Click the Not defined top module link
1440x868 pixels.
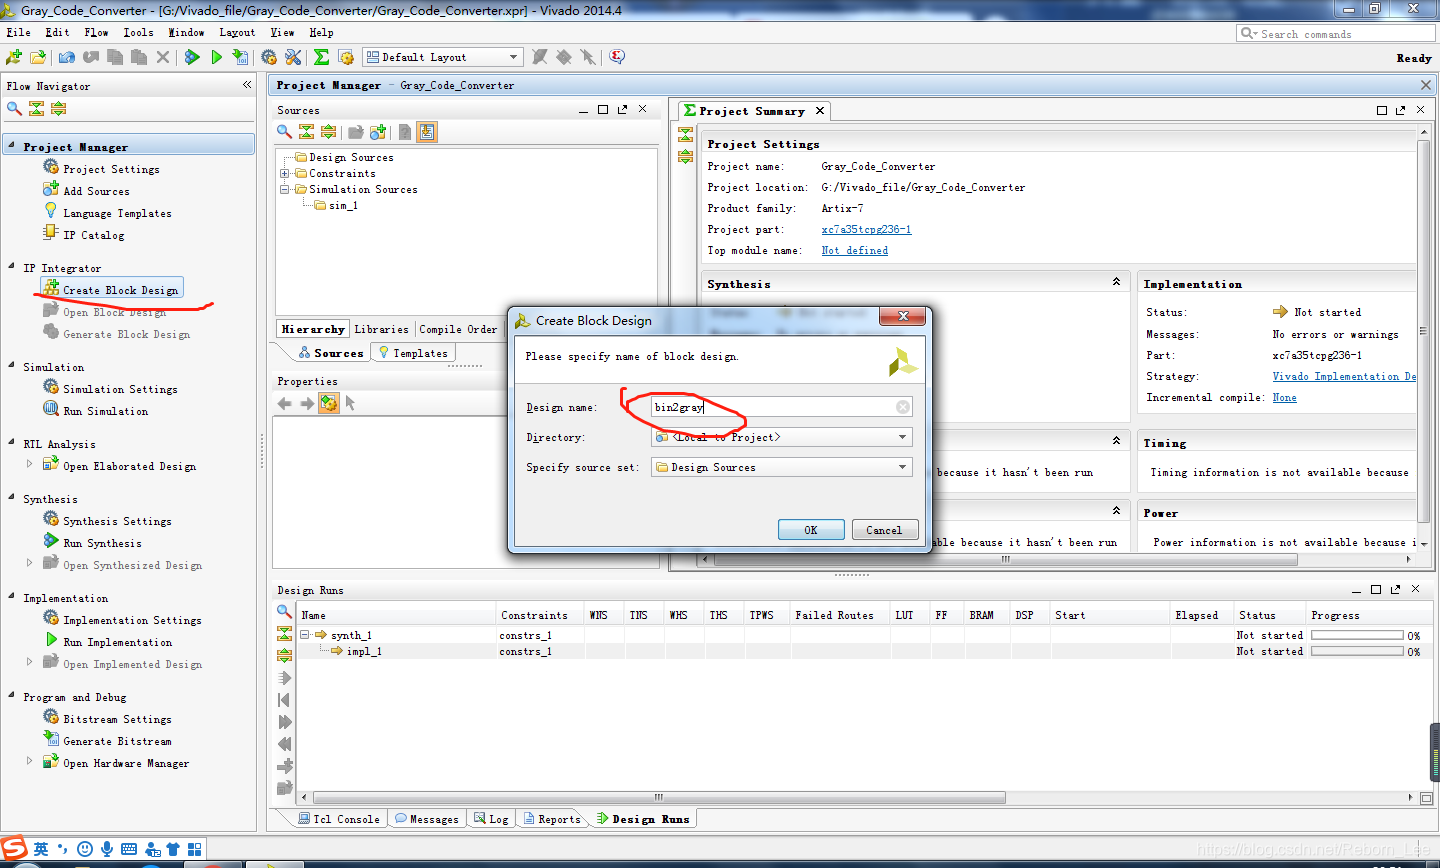(x=854, y=250)
